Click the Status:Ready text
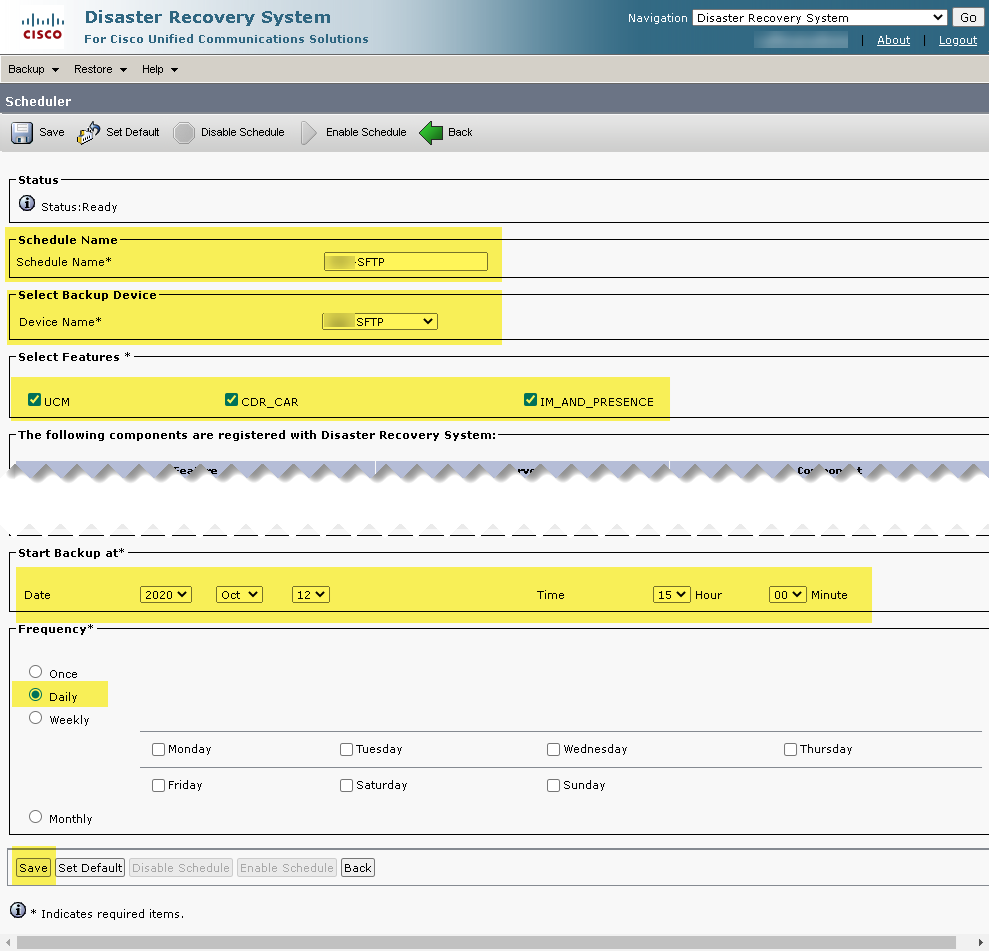989x951 pixels. click(79, 207)
